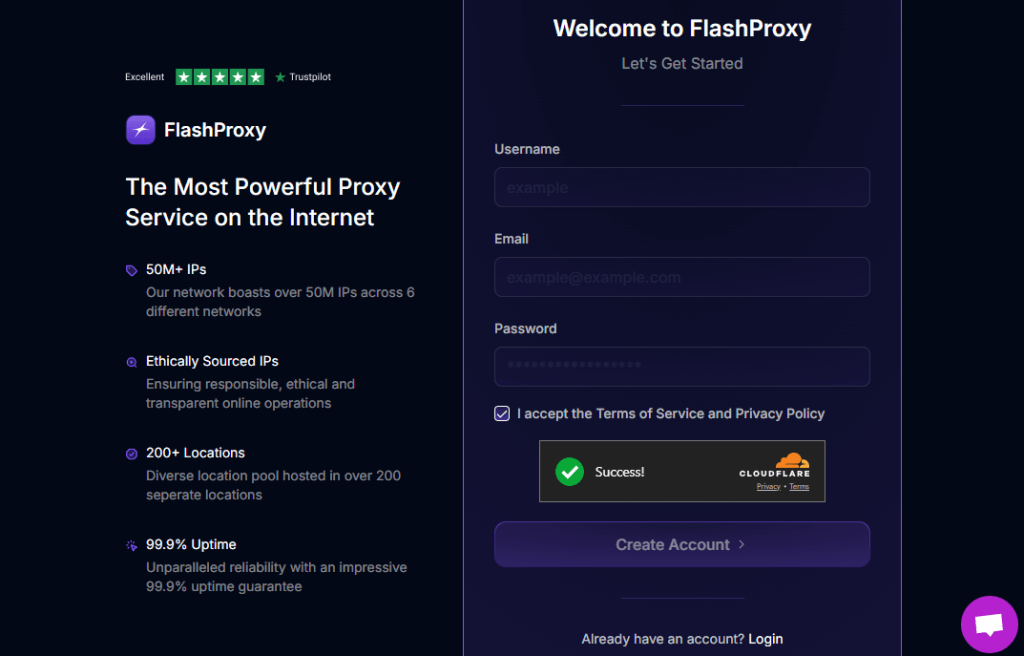
Task: Open the Cloudflare Privacy link
Action: point(768,487)
